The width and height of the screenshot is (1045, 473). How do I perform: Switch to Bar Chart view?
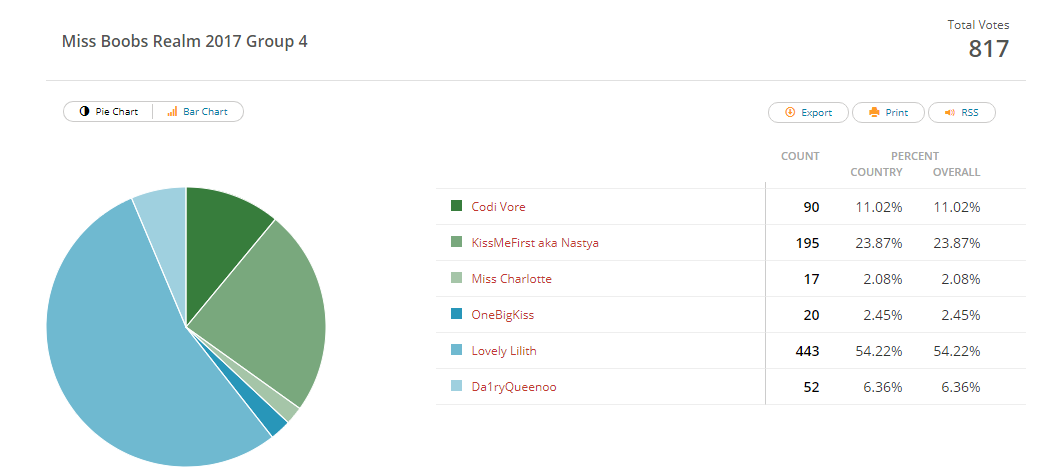click(x=198, y=111)
